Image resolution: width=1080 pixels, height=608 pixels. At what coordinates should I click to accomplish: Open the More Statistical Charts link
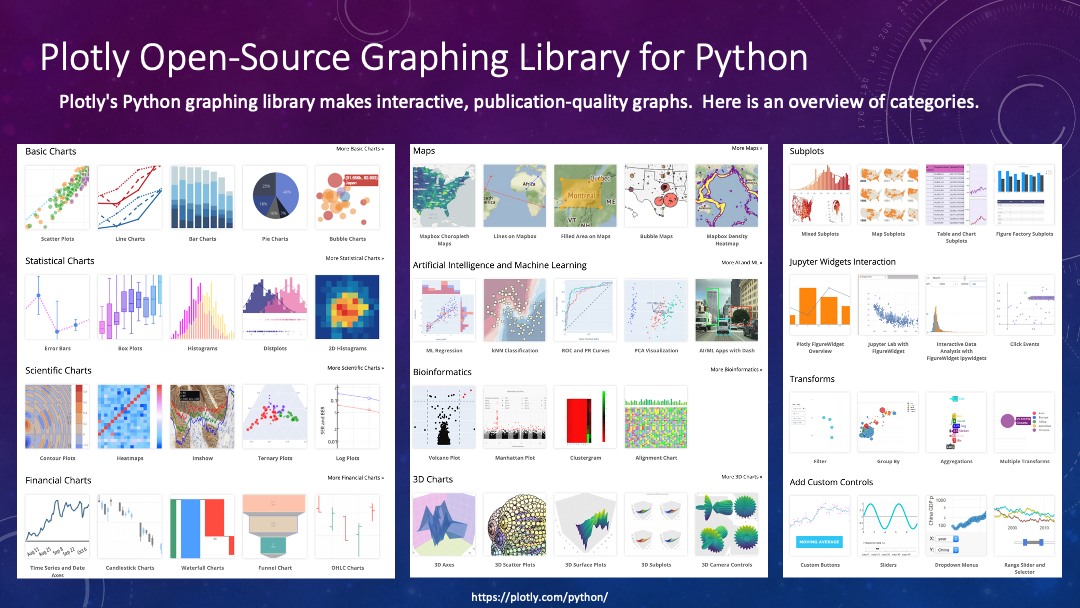(x=354, y=258)
